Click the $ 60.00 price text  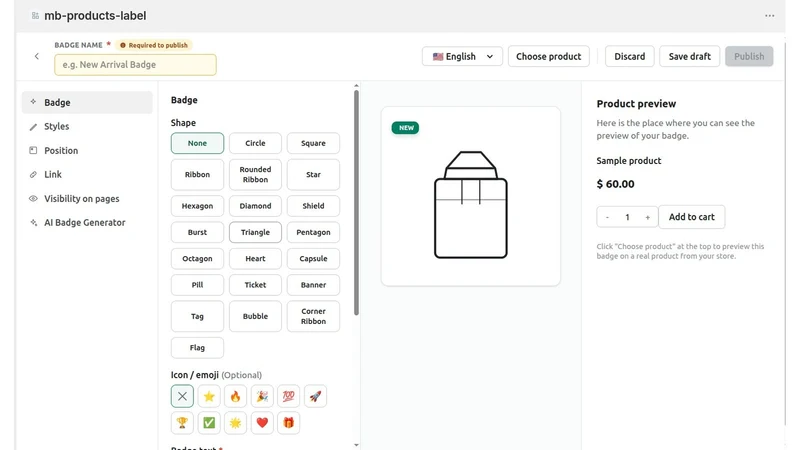click(x=615, y=184)
